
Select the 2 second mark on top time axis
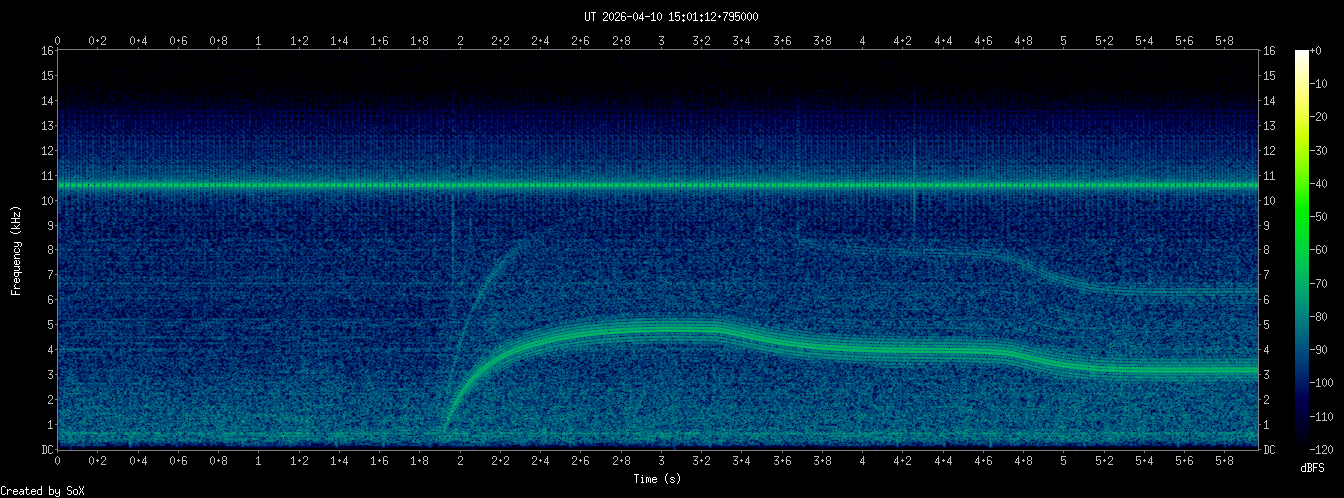point(460,41)
